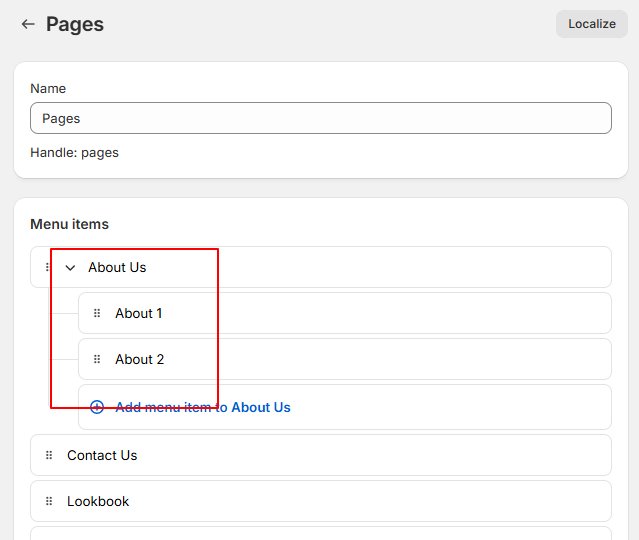Click the plus circle add icon
639x540 pixels.
tap(97, 407)
